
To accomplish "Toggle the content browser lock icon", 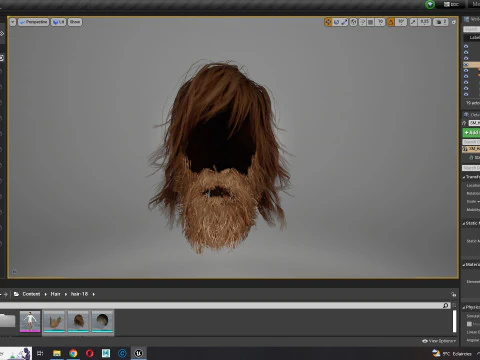I will click(x=454, y=294).
